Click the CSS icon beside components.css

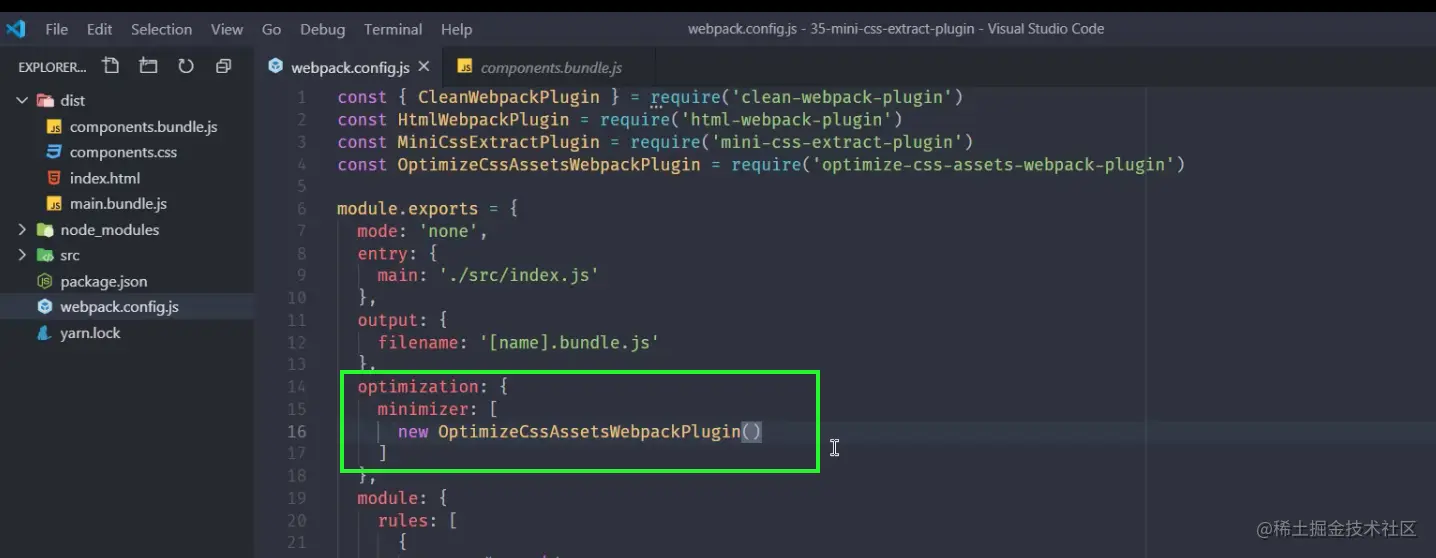(54, 152)
